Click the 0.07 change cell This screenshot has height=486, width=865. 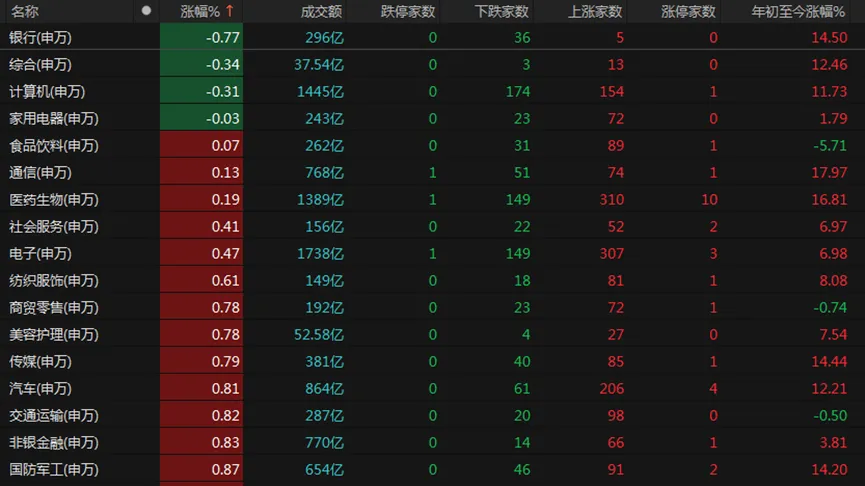click(201, 146)
